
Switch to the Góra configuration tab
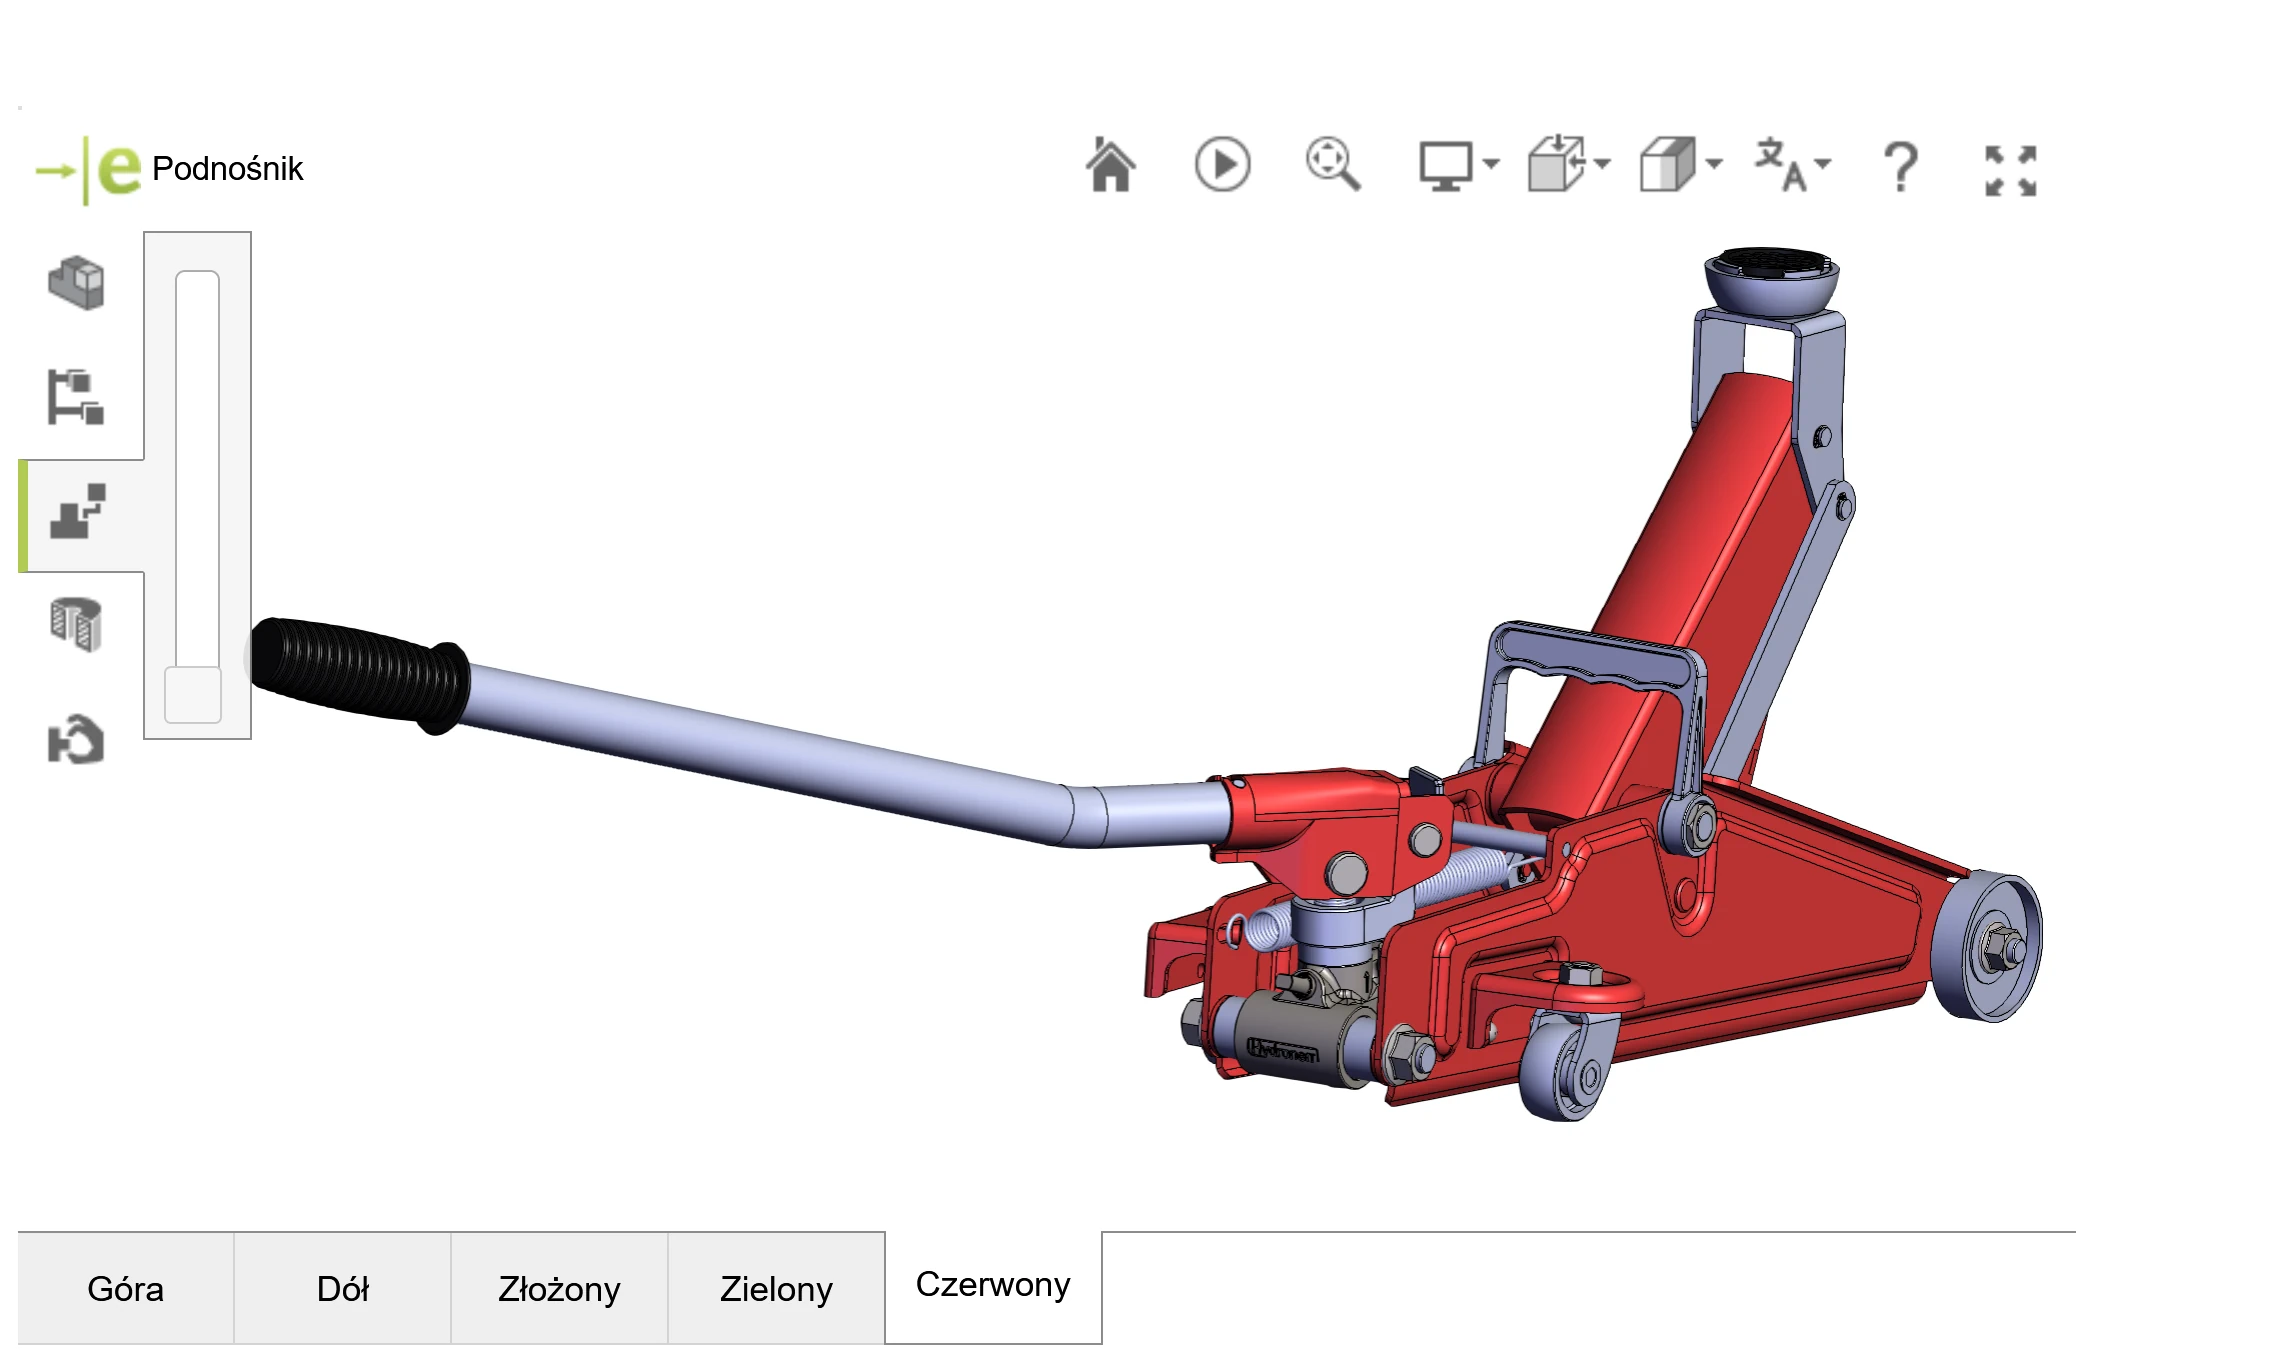click(126, 1289)
